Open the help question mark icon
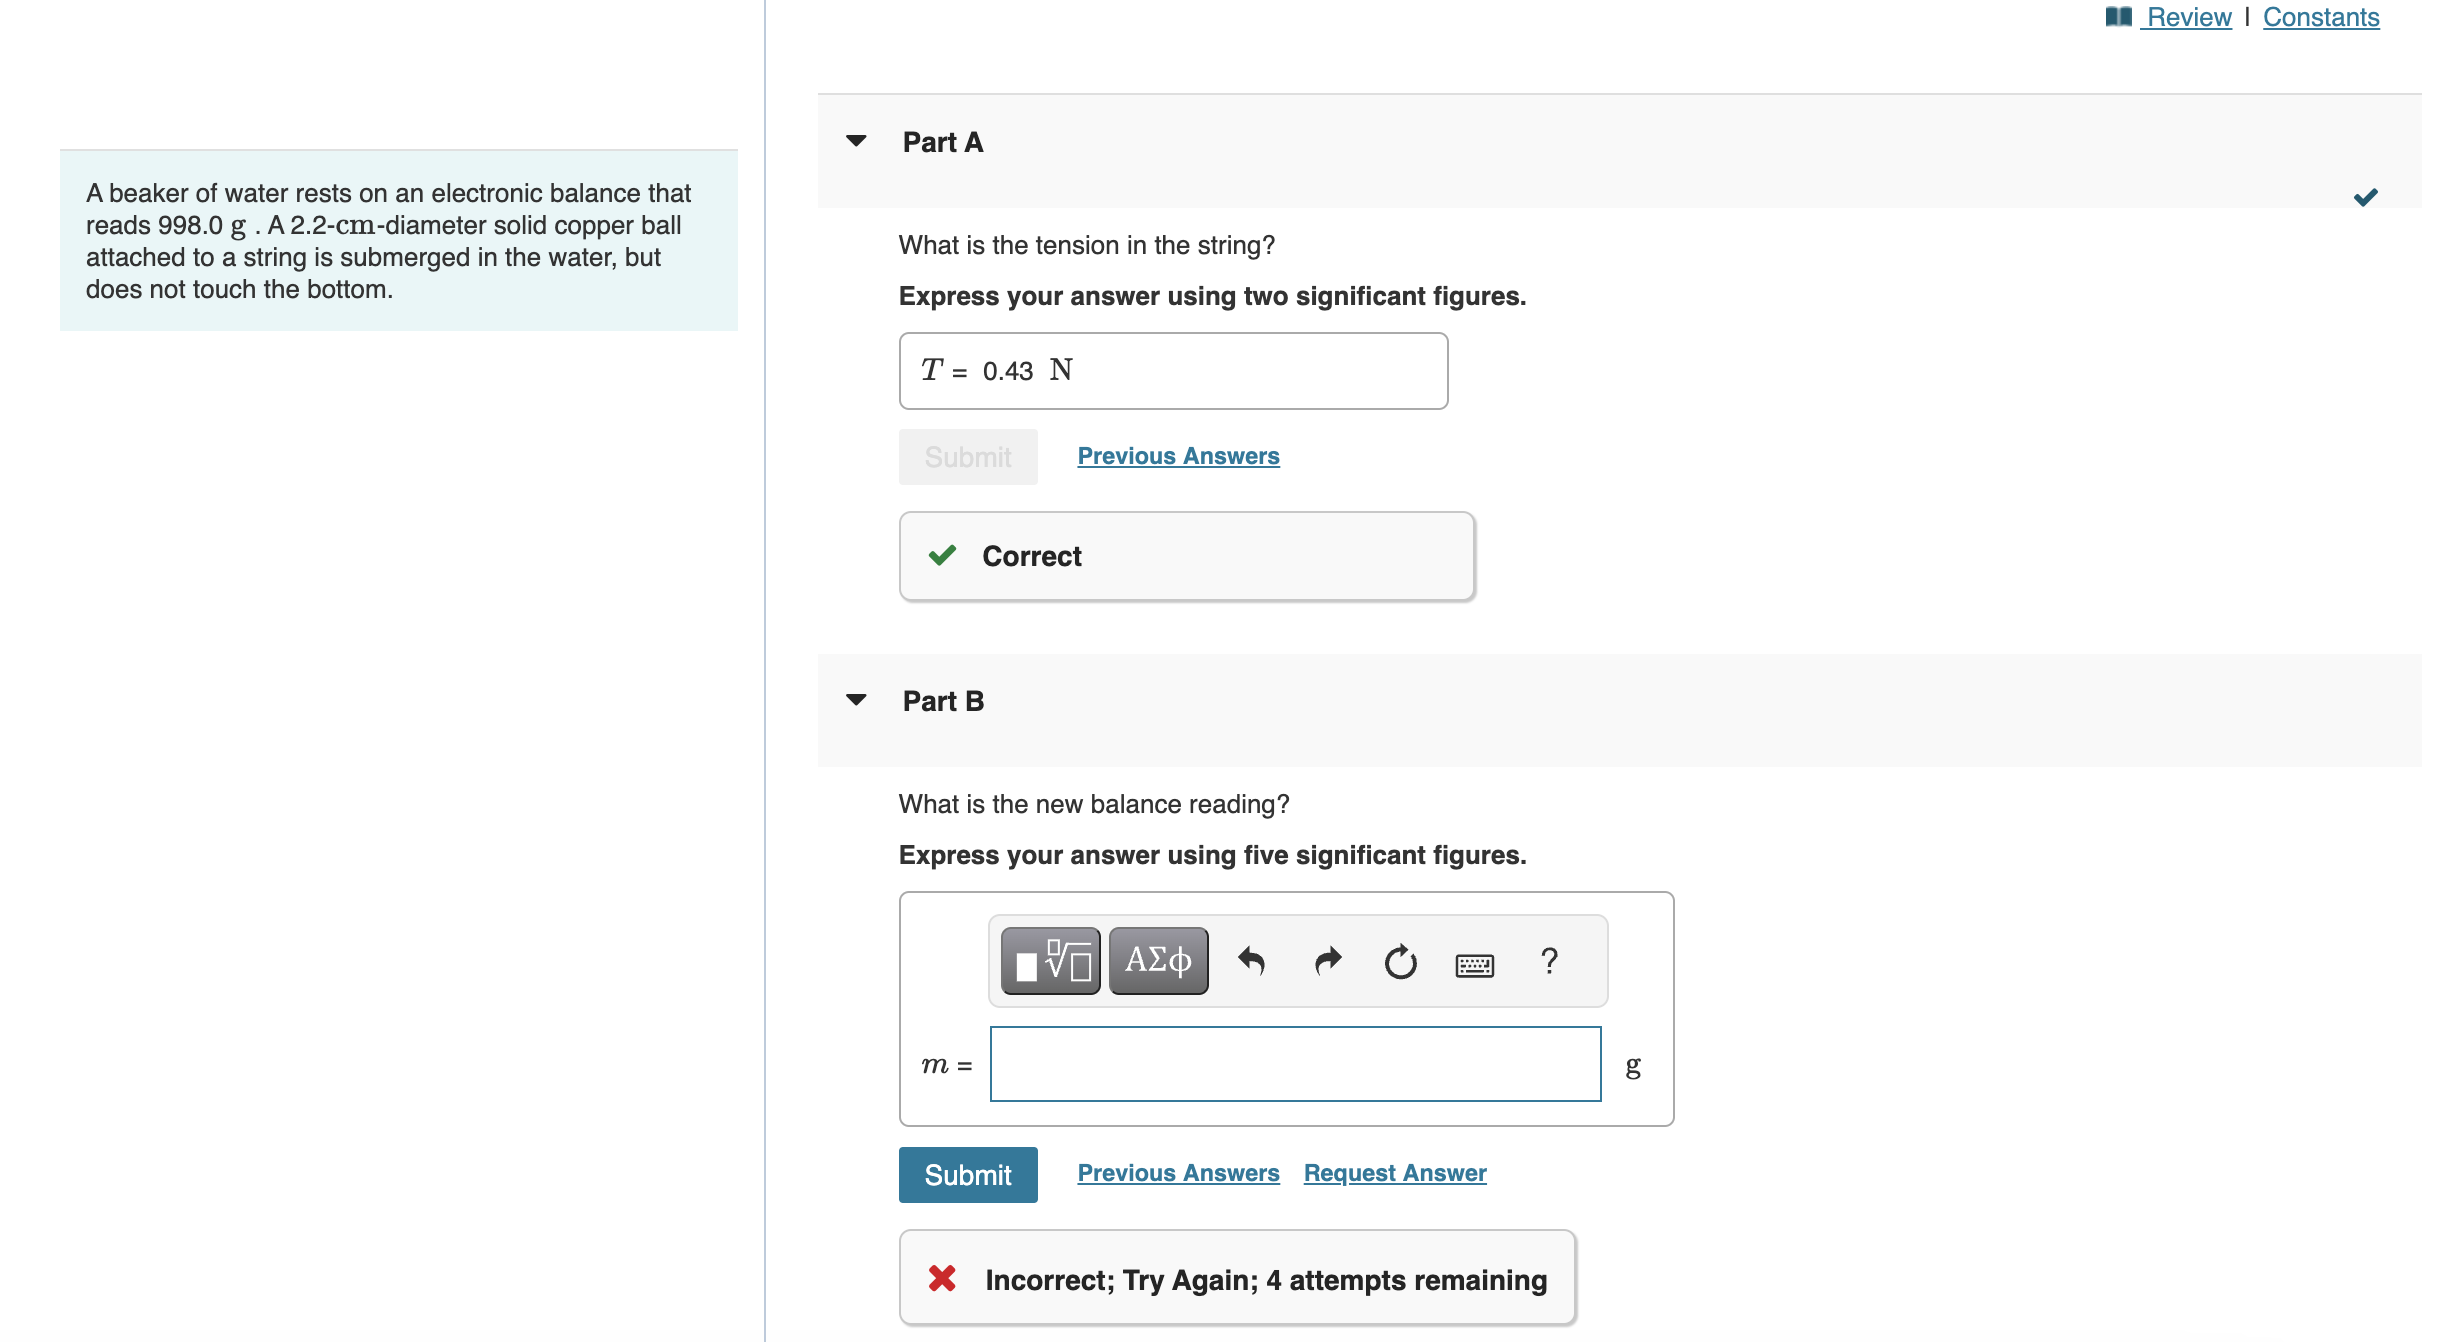 point(1549,961)
